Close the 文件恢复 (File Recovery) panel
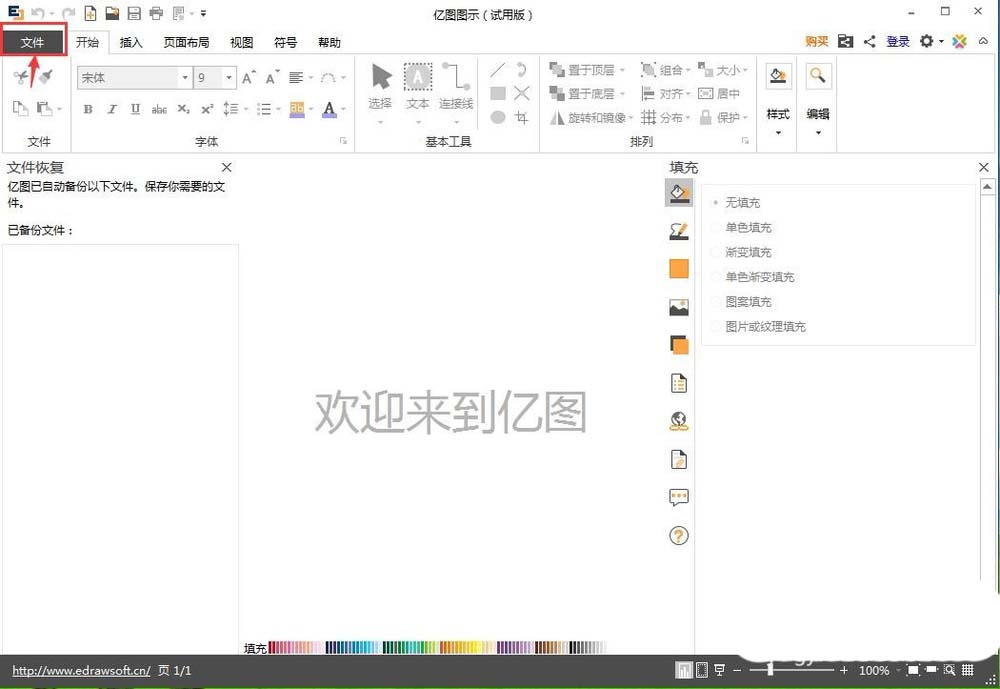The height and width of the screenshot is (689, 1000). (x=226, y=167)
